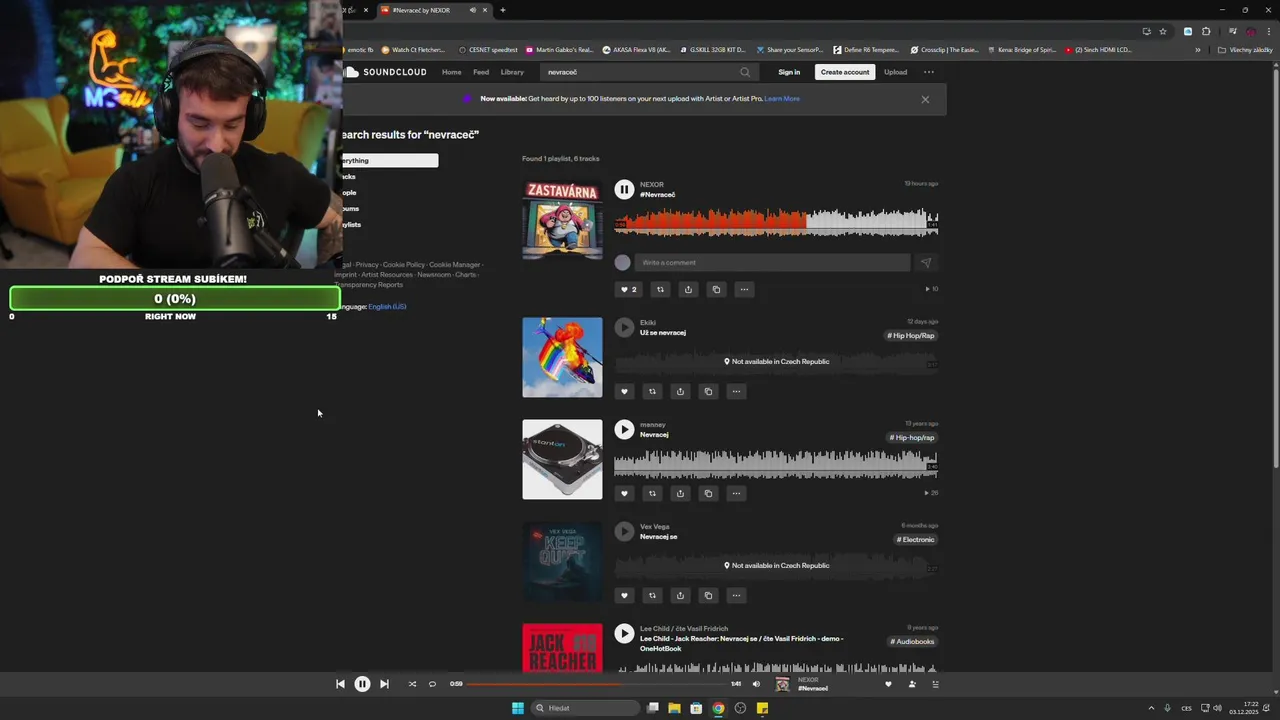This screenshot has width=1280, height=720.
Task: Open more options for Vex Vega track
Action: [x=736, y=596]
